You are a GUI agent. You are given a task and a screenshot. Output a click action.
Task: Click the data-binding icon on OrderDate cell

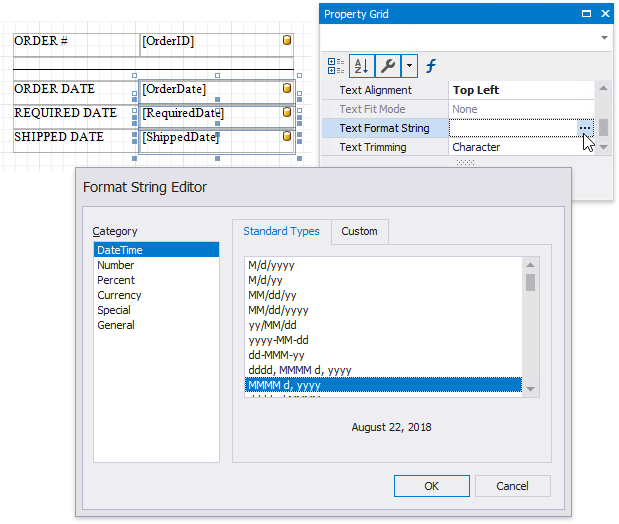click(x=287, y=89)
